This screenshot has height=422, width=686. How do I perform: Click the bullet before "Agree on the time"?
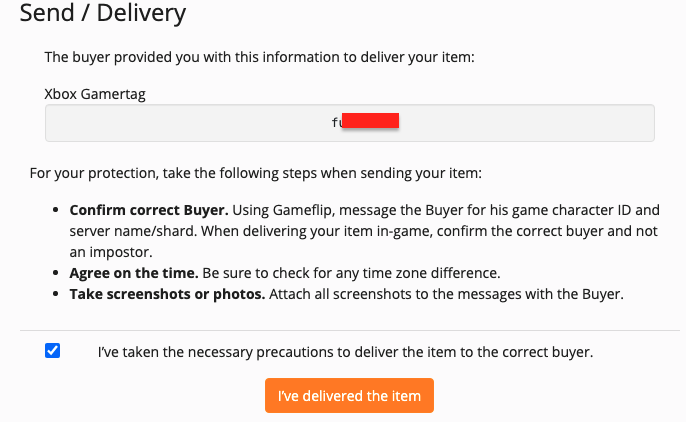(54, 273)
